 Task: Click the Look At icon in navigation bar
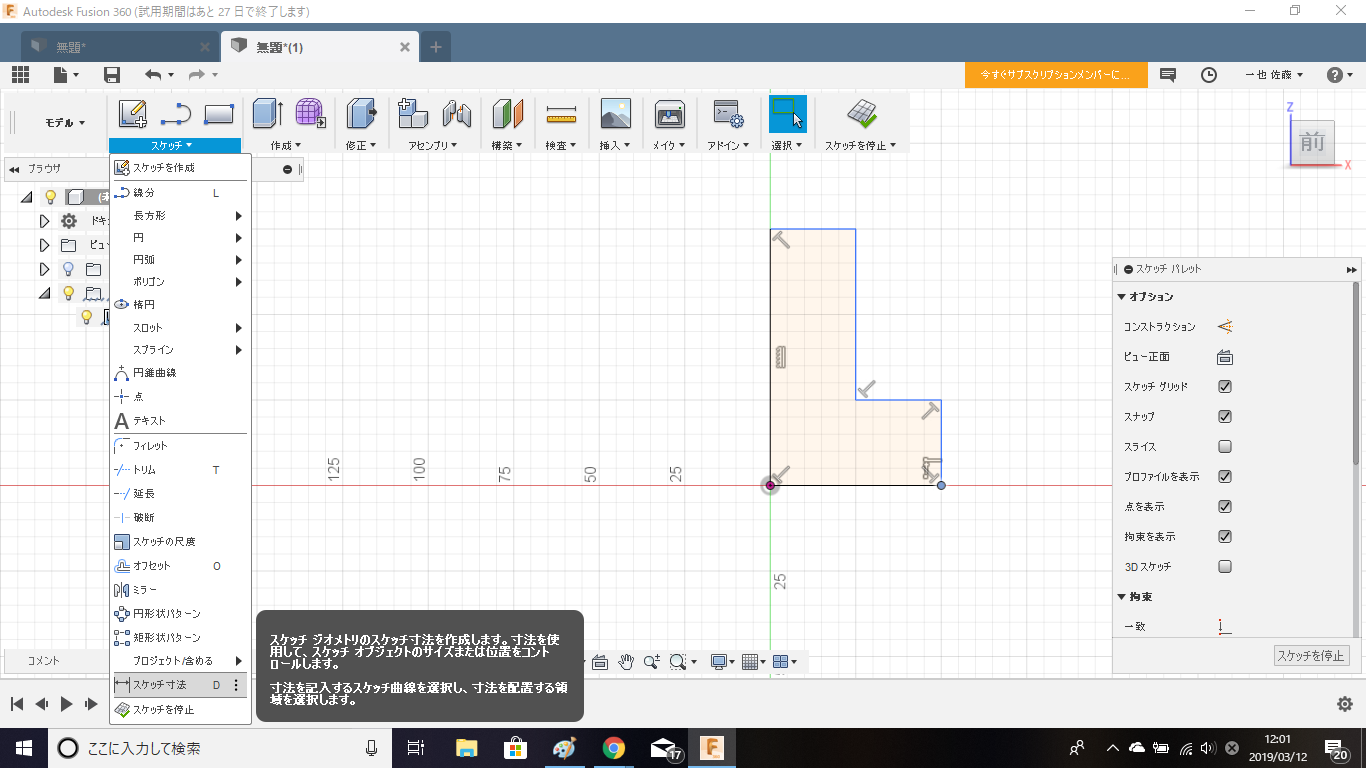[x=600, y=661]
